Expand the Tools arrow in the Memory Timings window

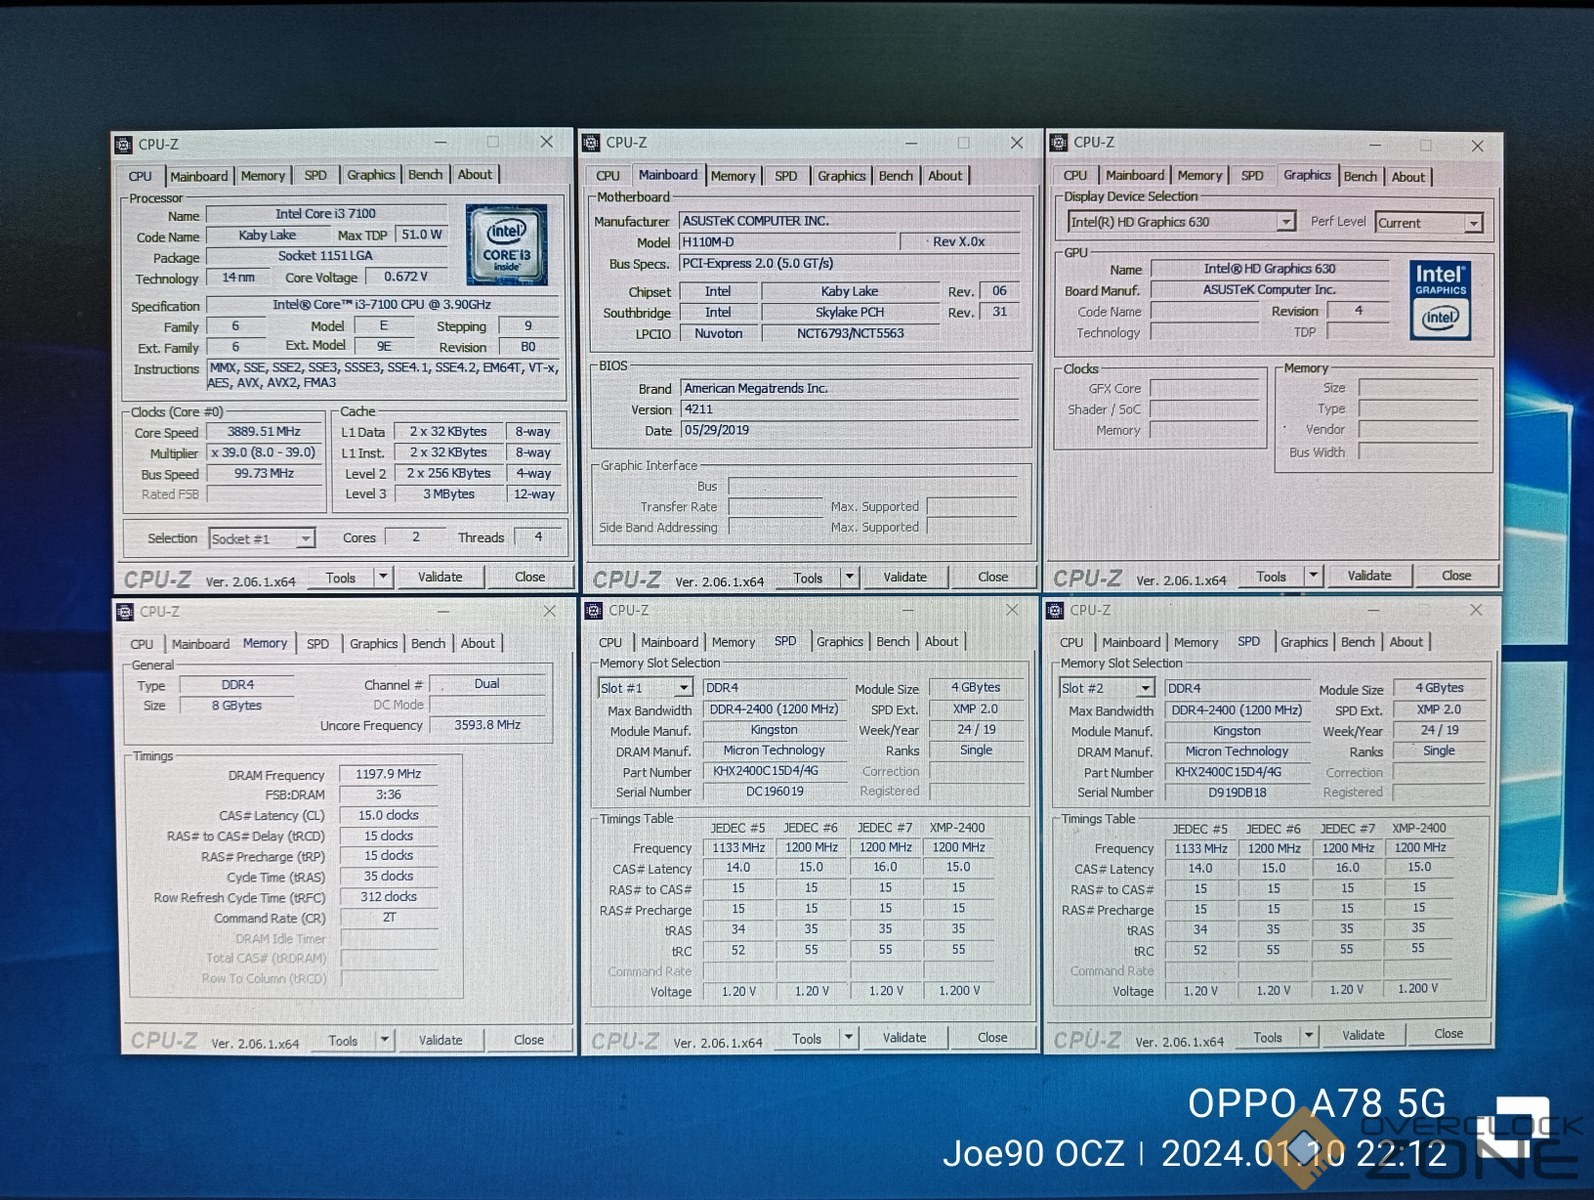[x=385, y=1040]
